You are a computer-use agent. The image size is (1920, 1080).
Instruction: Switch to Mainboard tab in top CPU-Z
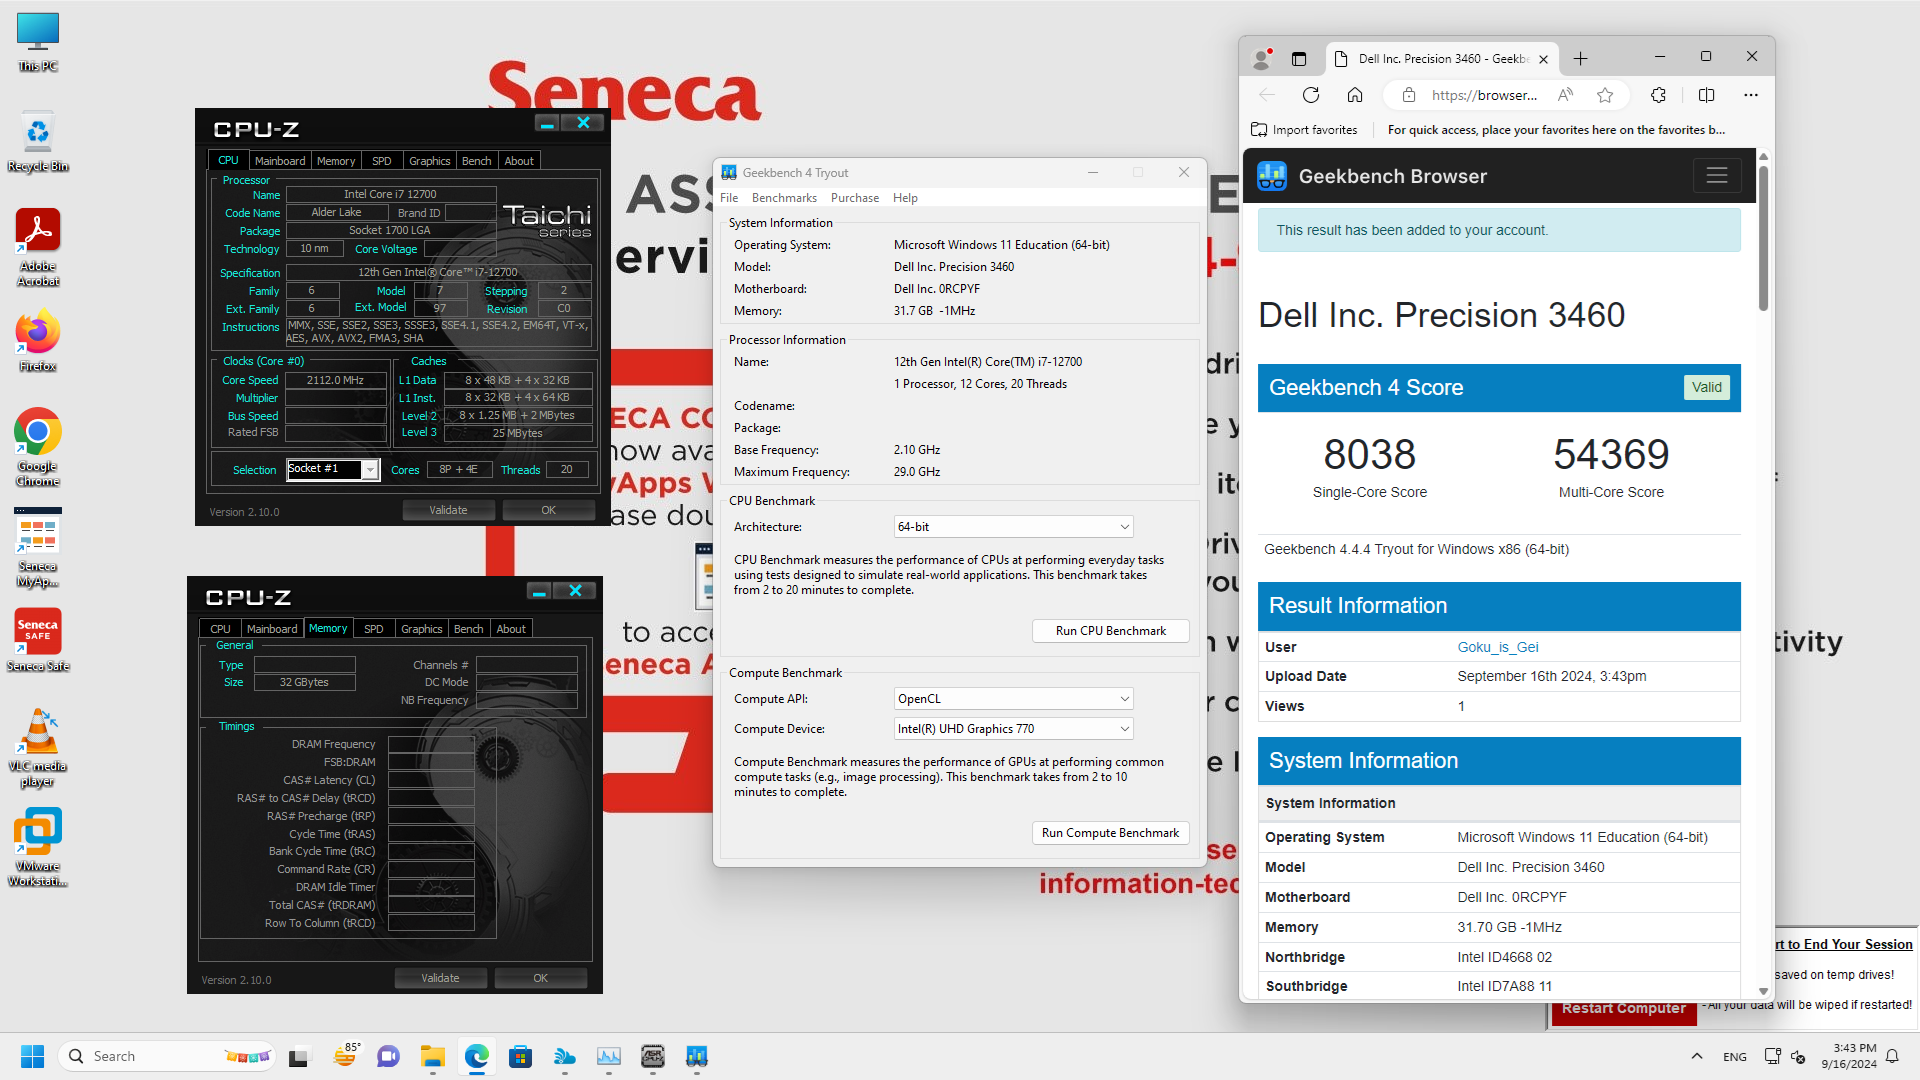click(280, 161)
